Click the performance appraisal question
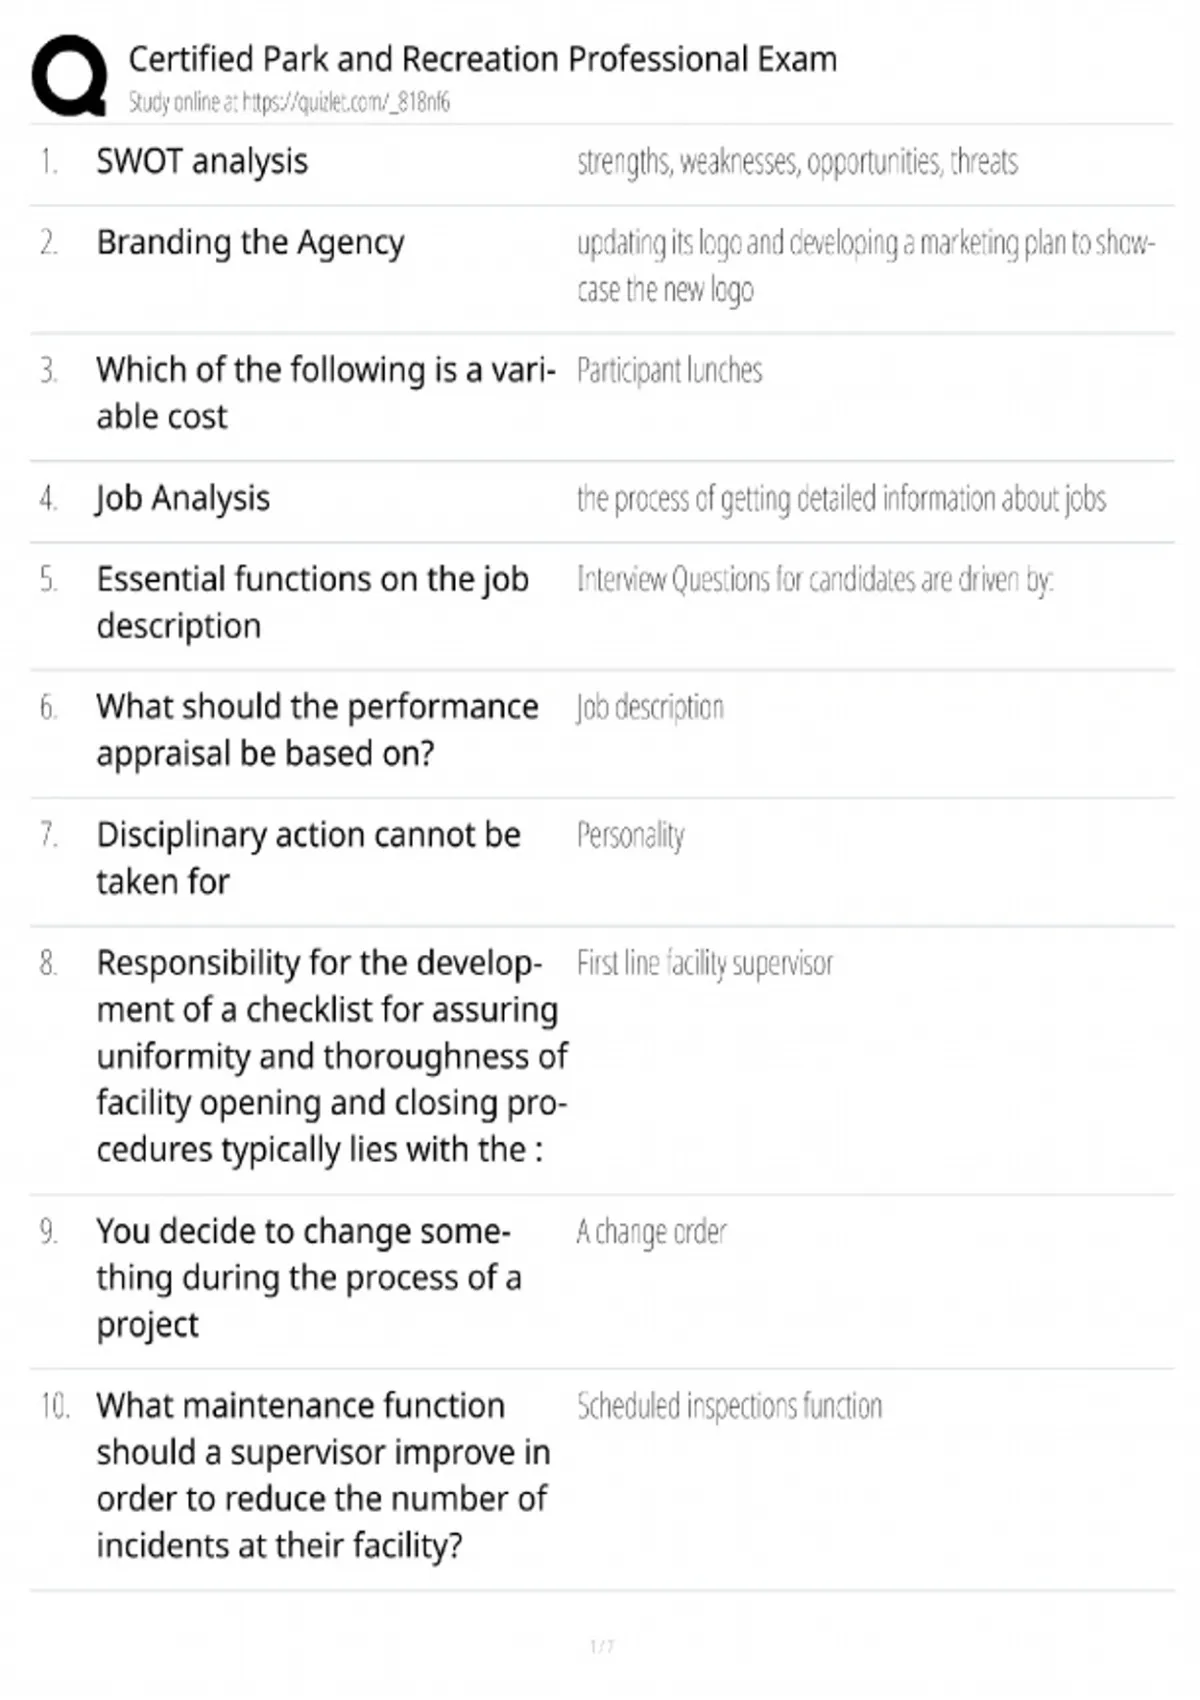 click(x=317, y=730)
